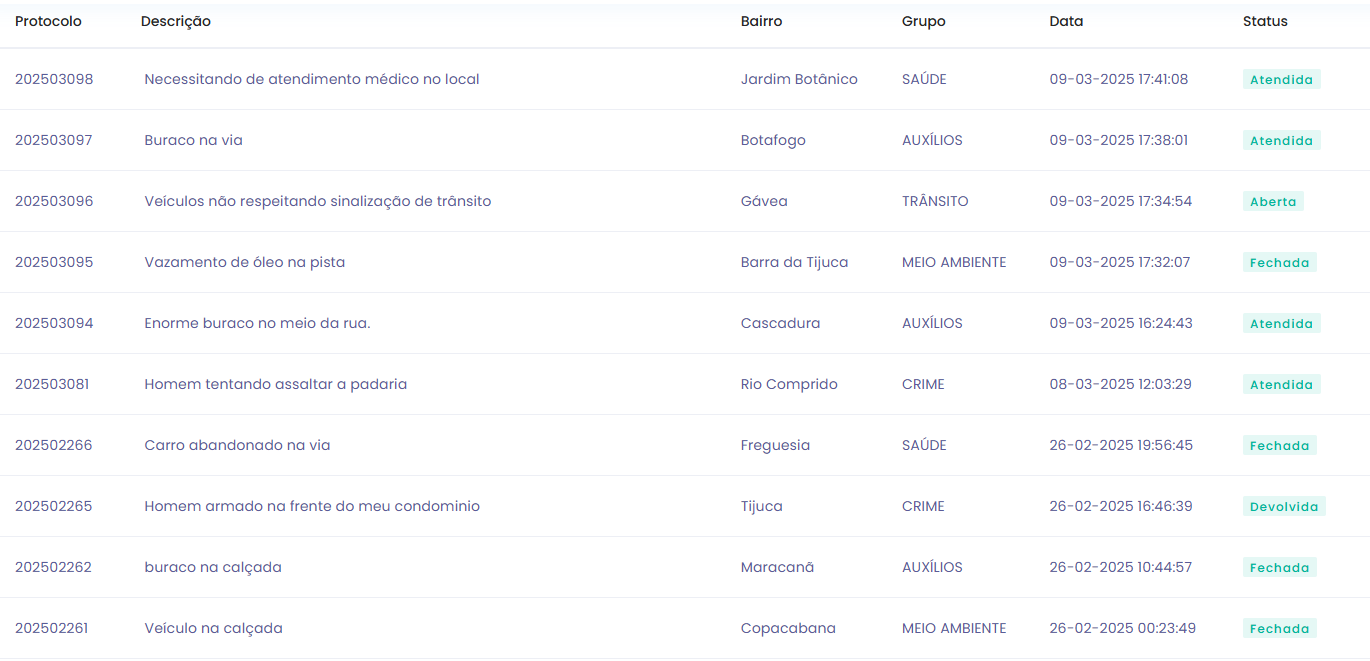Open the "Homem tentando assaltar a padaria" report
The width and height of the screenshot is (1370, 661).
click(275, 384)
